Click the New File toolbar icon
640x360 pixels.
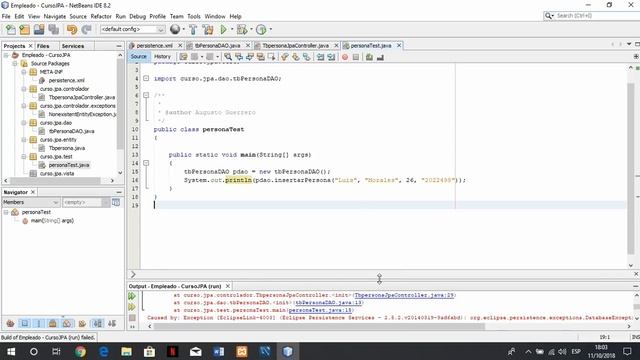pyautogui.click(x=11, y=29)
